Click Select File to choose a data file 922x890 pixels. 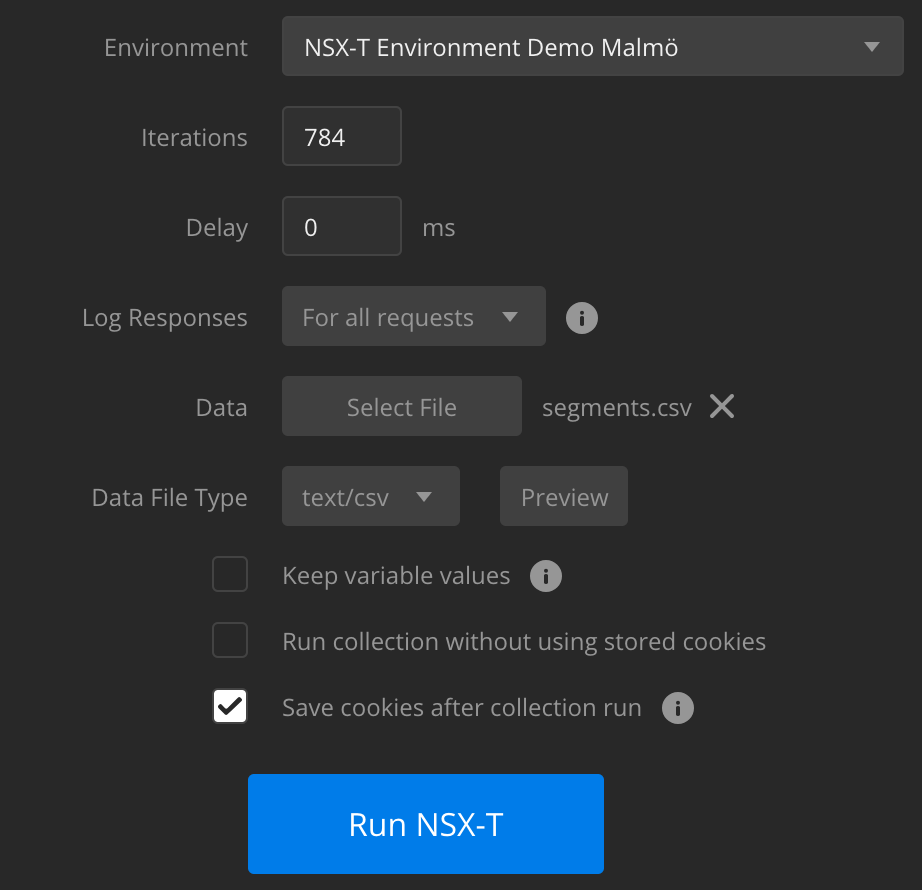pyautogui.click(x=401, y=406)
